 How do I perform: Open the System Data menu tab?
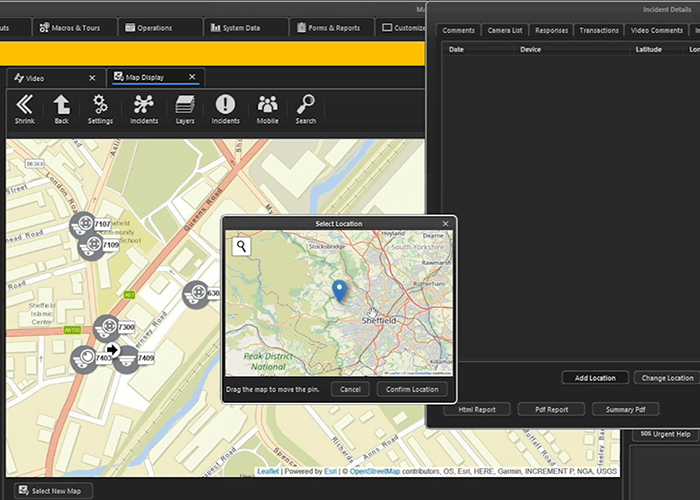tap(246, 28)
